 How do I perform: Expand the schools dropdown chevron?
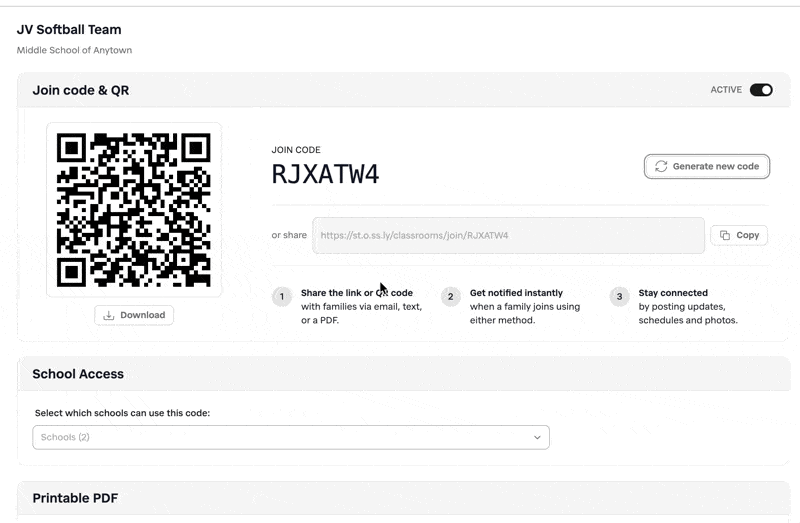coord(537,437)
